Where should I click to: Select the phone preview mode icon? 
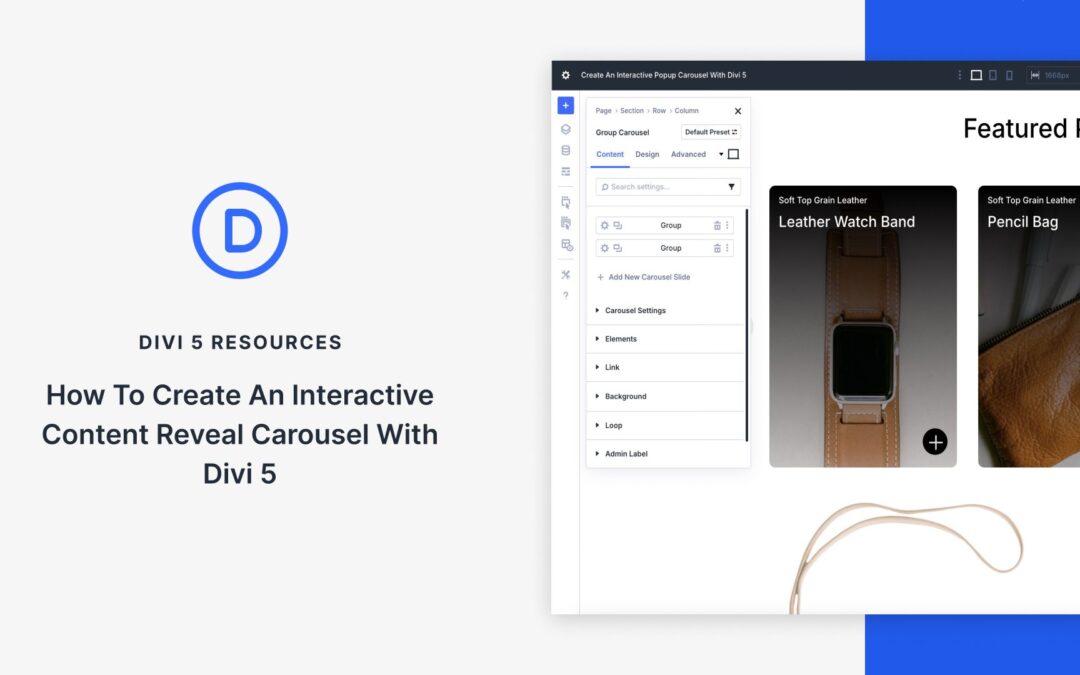tap(1010, 75)
